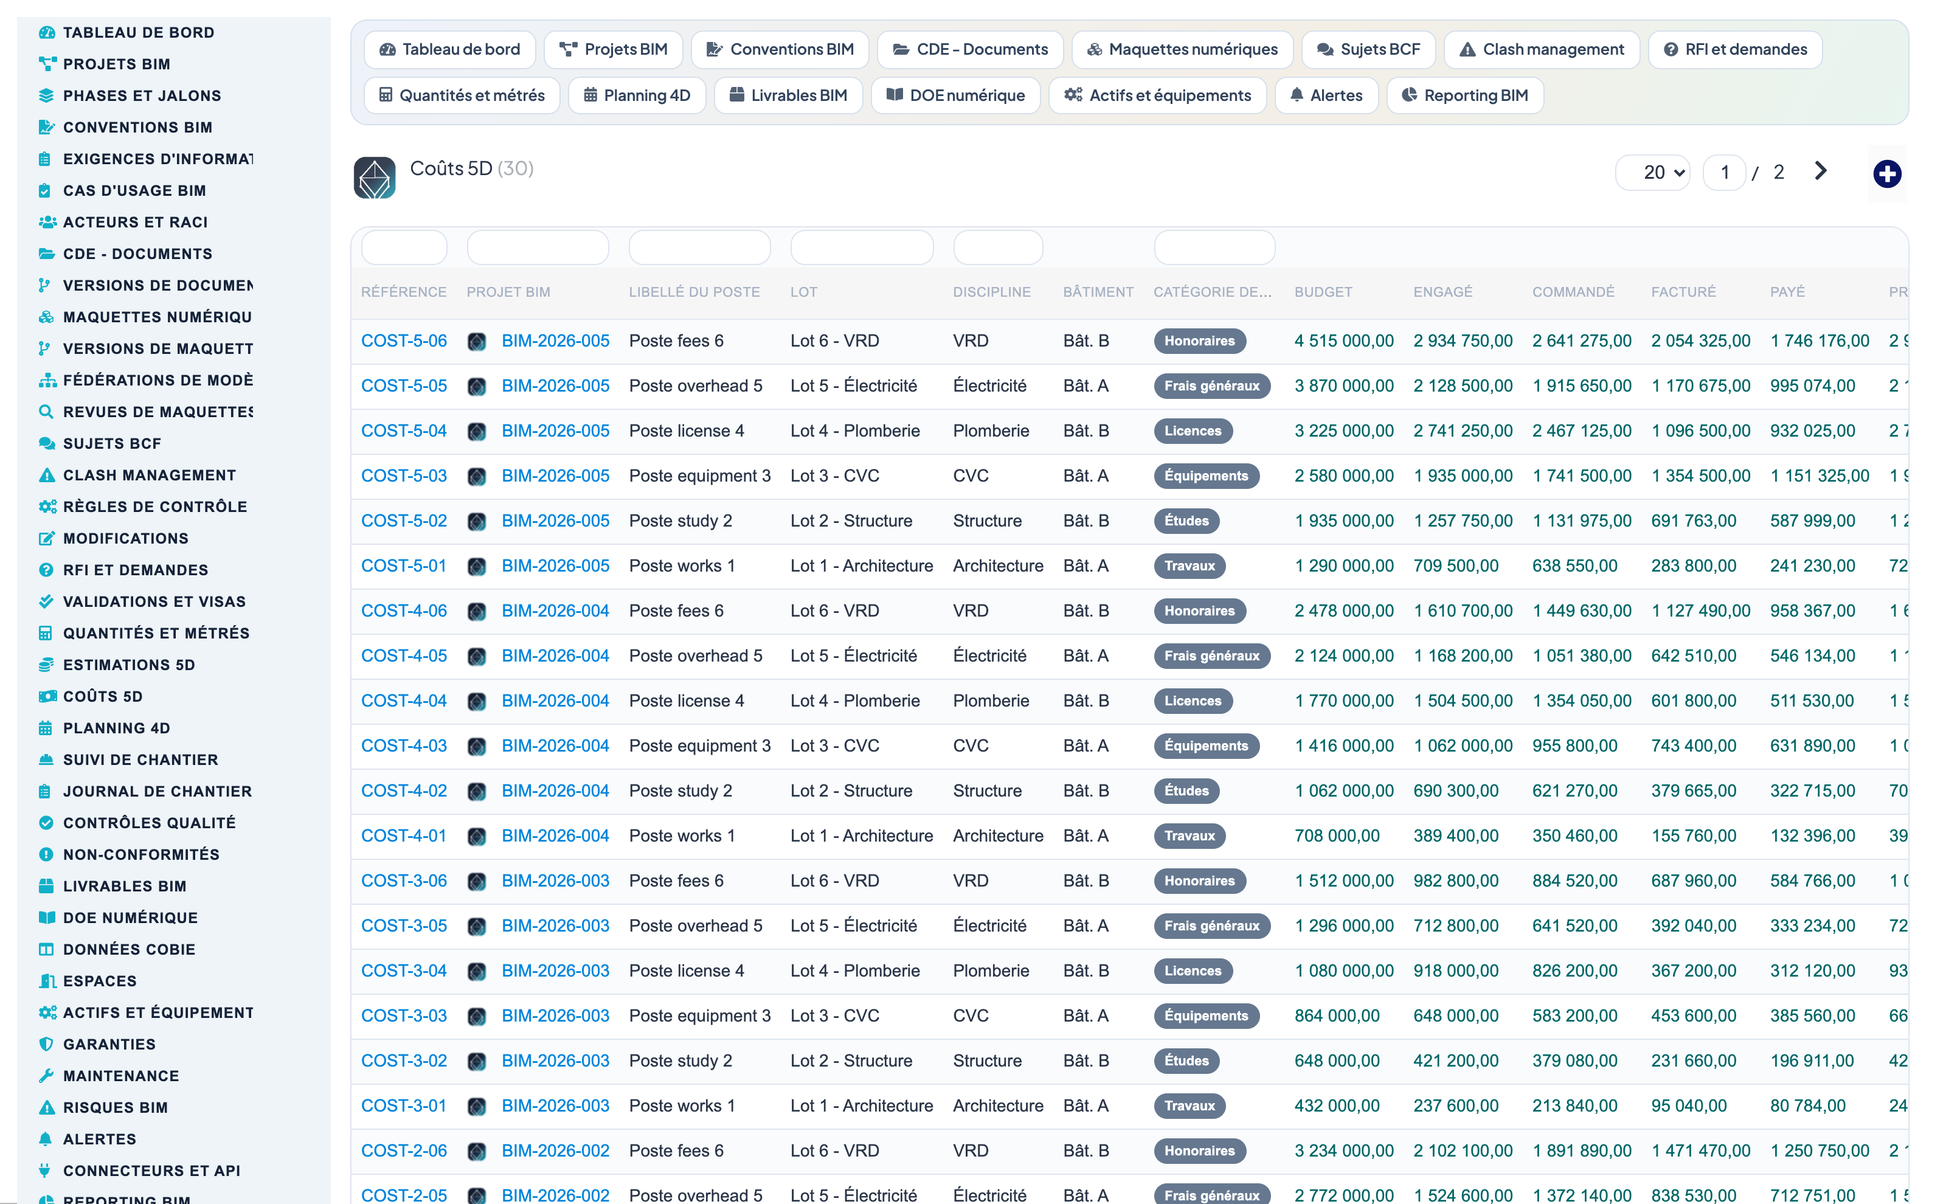
Task: Open Clash management top tab
Action: [x=1541, y=49]
